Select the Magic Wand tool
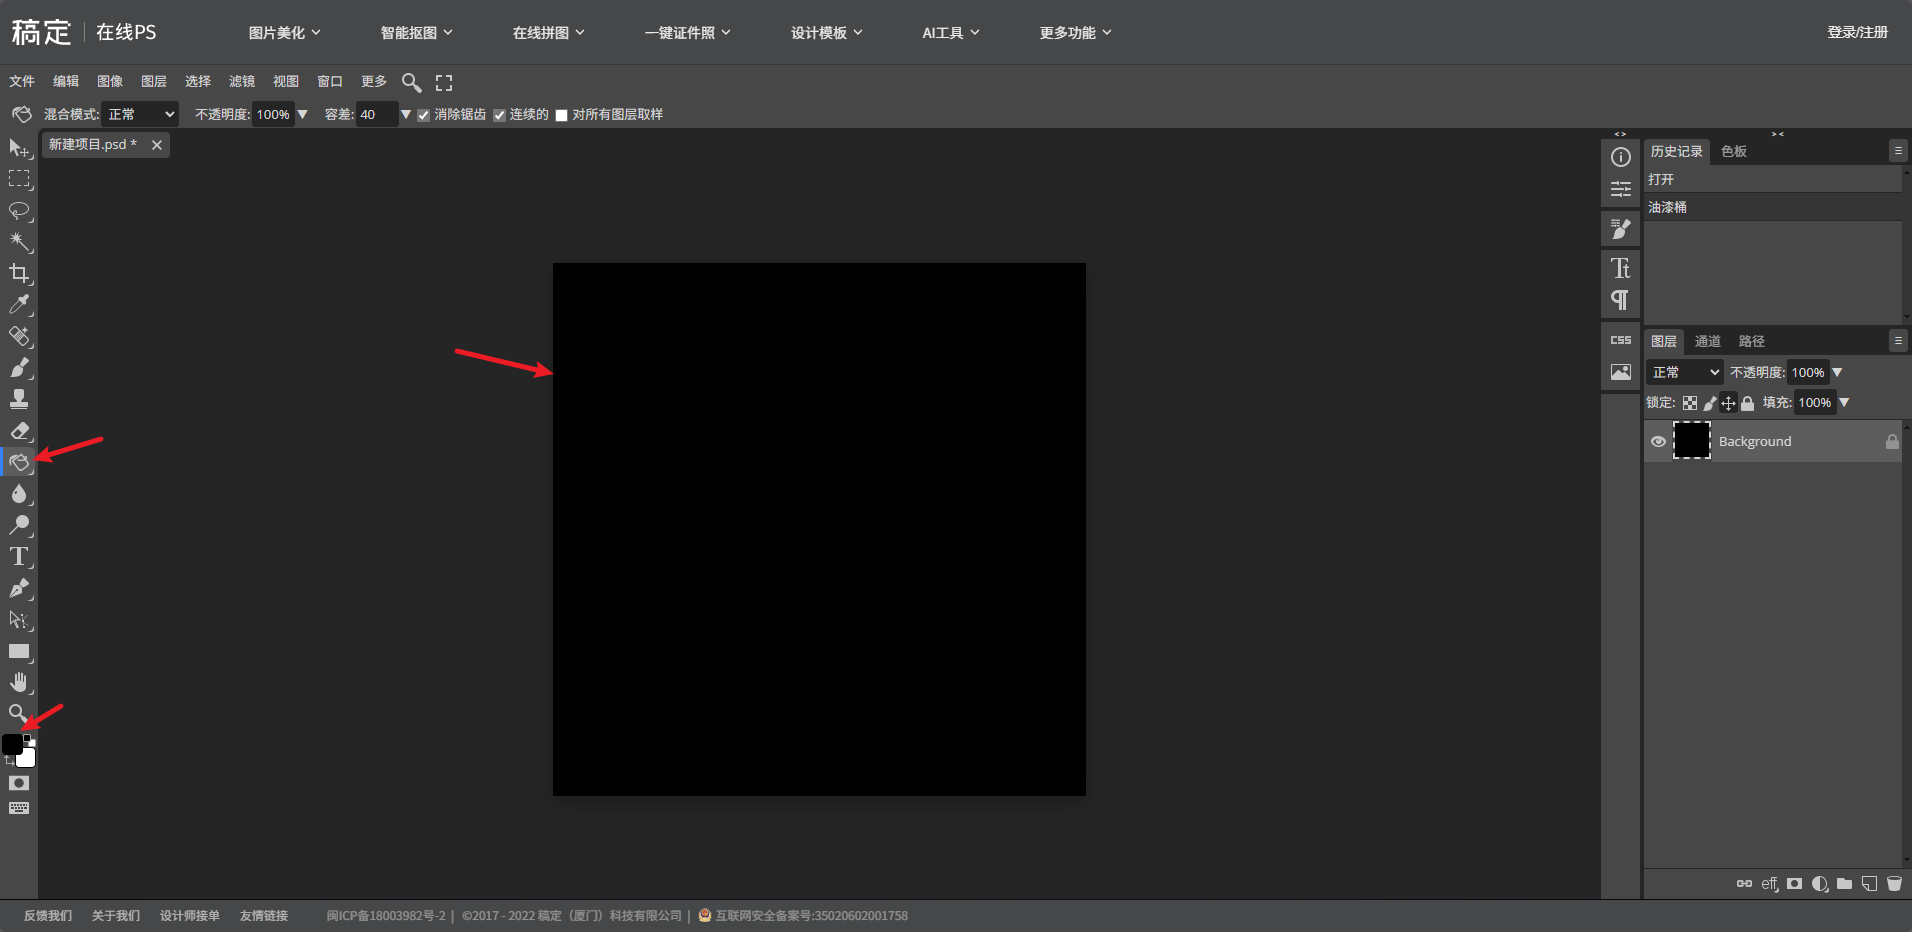 (19, 242)
